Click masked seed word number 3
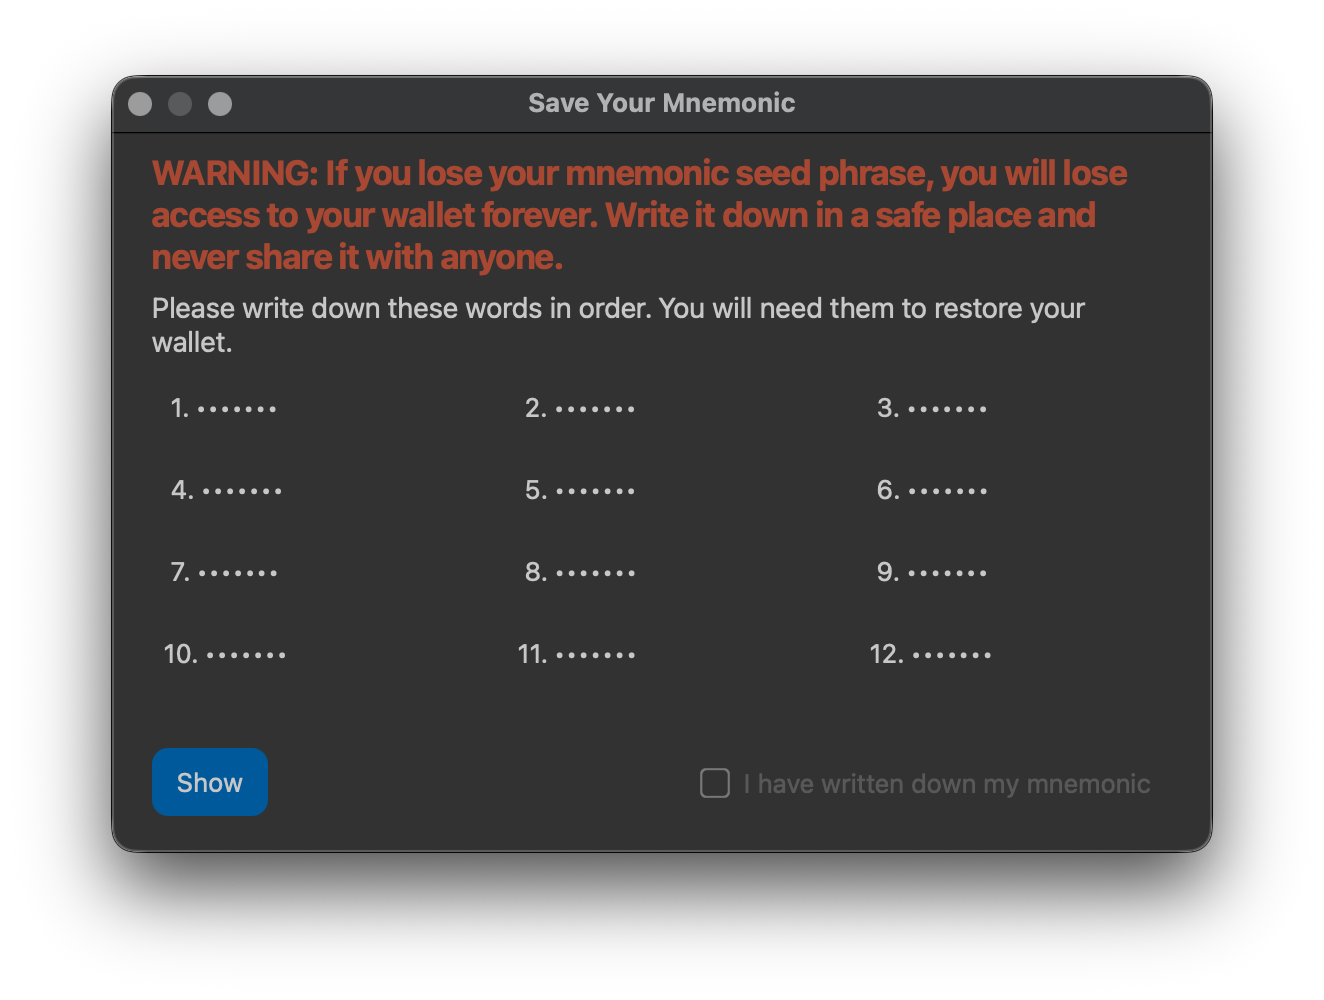This screenshot has height=1000, width=1324. click(946, 409)
